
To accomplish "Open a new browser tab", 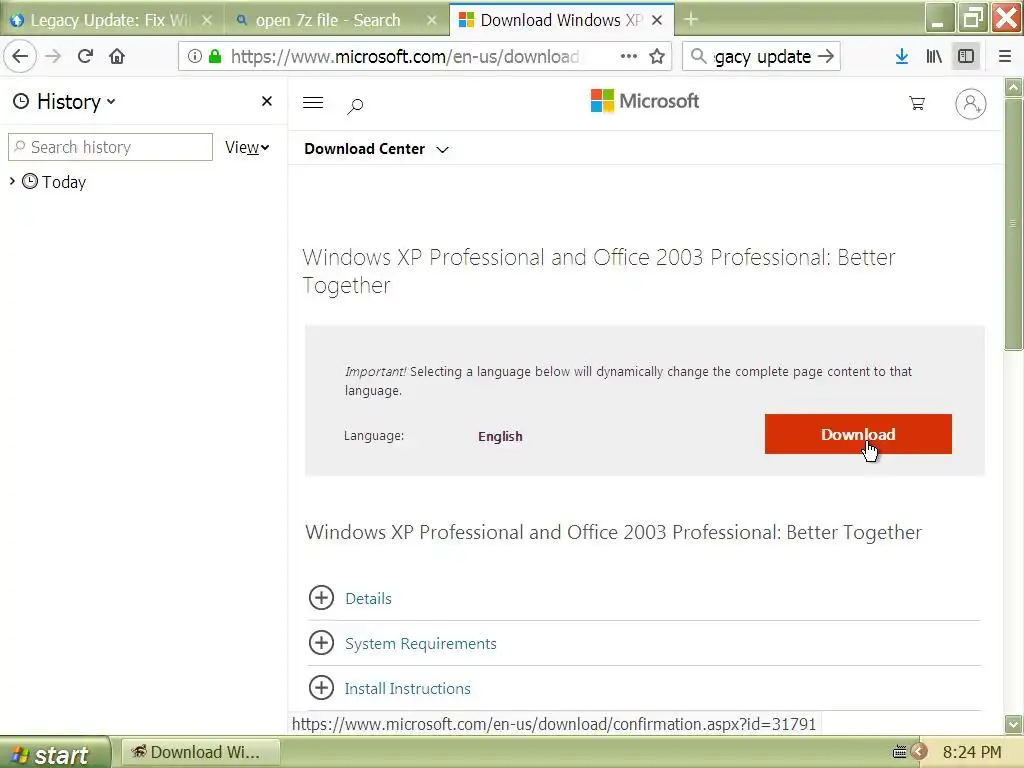I will point(691,20).
